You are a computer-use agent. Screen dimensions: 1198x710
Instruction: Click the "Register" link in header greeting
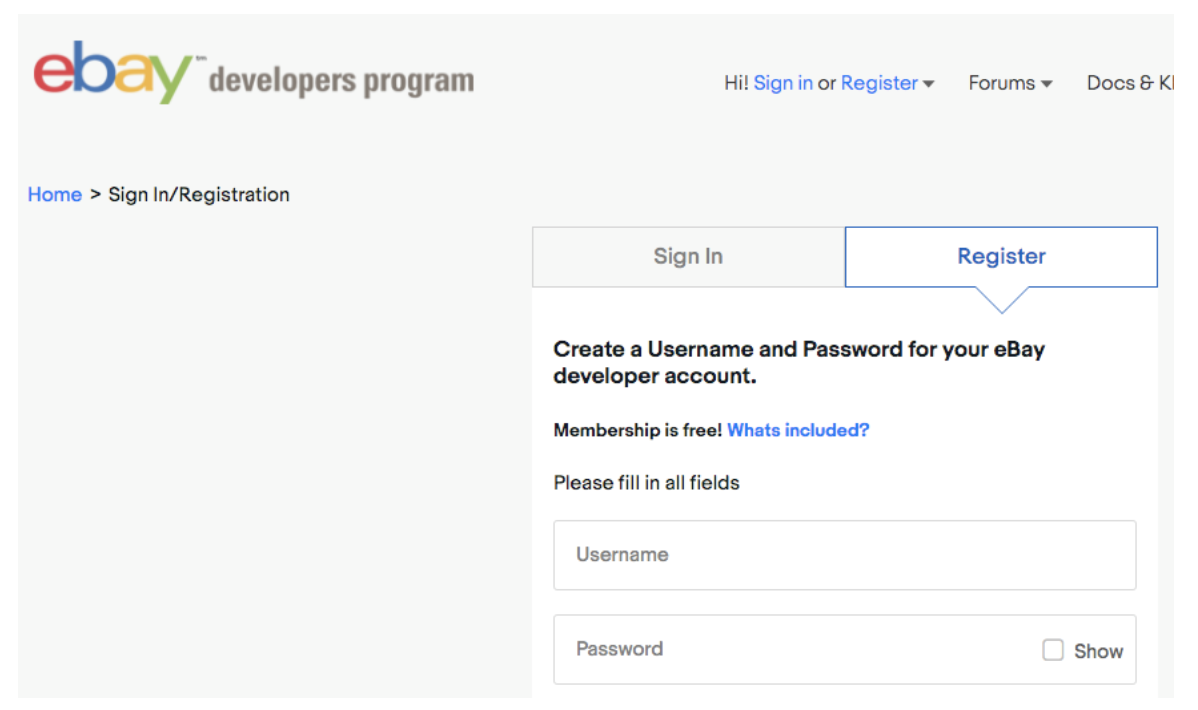879,83
